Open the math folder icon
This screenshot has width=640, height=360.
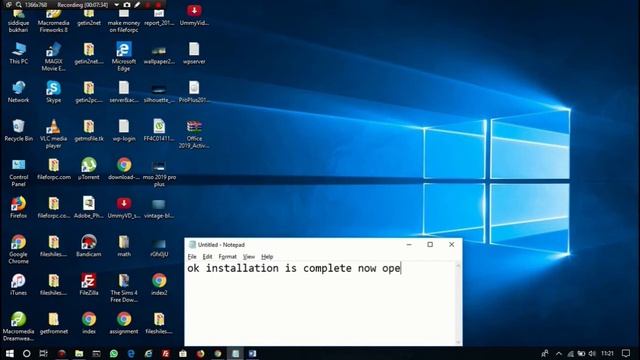(124, 246)
